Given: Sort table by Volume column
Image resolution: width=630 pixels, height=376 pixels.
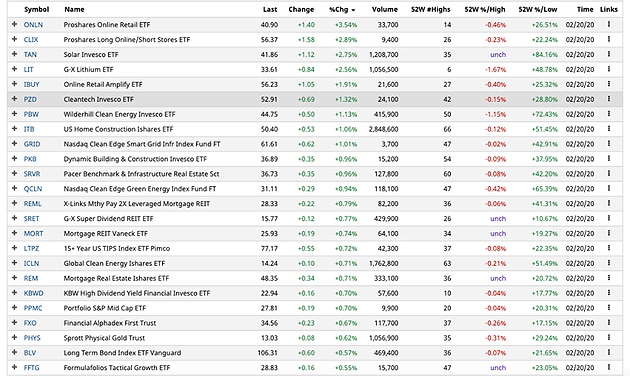Looking at the screenshot, I should (x=385, y=9).
